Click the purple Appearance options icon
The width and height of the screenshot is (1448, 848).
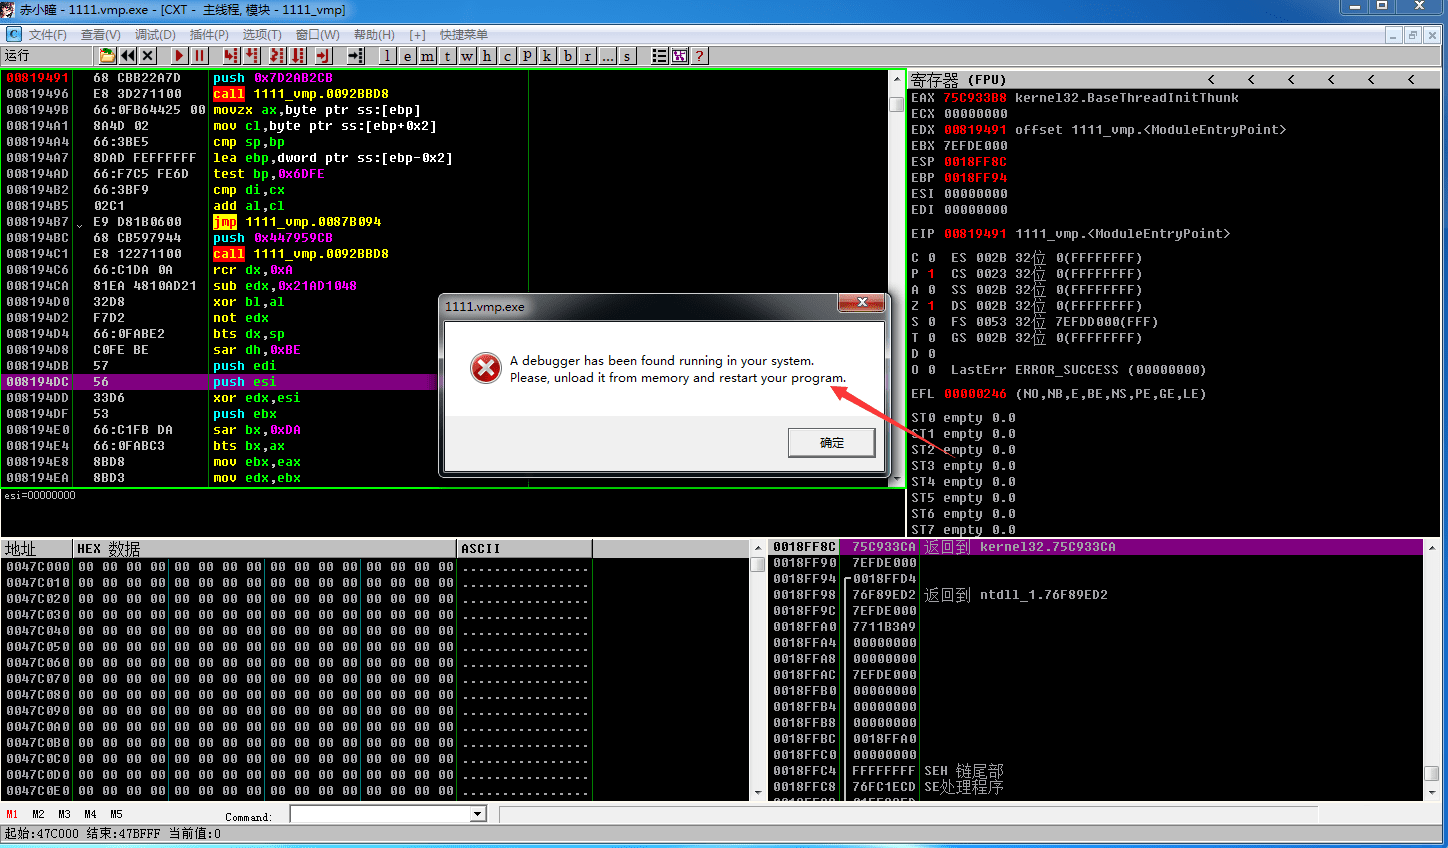(x=680, y=56)
